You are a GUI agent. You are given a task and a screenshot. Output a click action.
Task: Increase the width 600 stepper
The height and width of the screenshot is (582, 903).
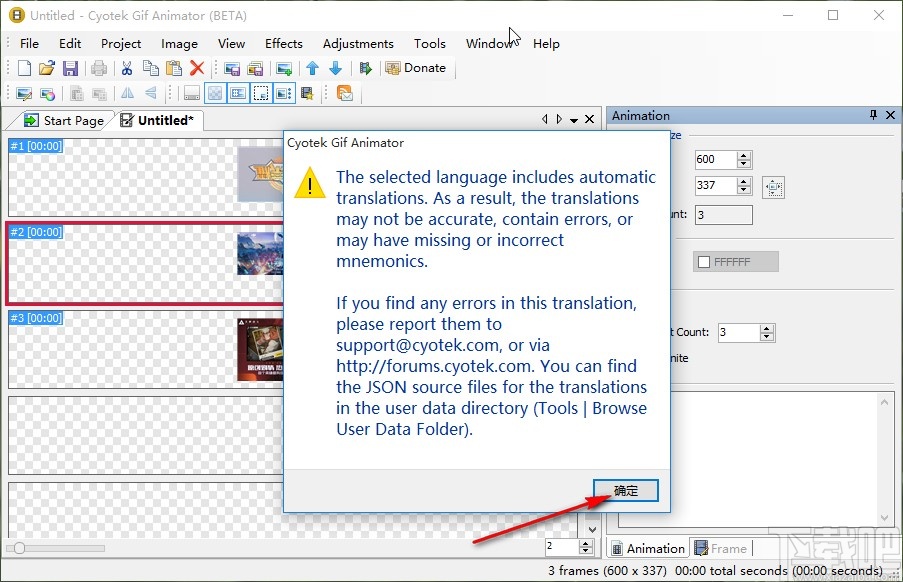pyautogui.click(x=744, y=155)
